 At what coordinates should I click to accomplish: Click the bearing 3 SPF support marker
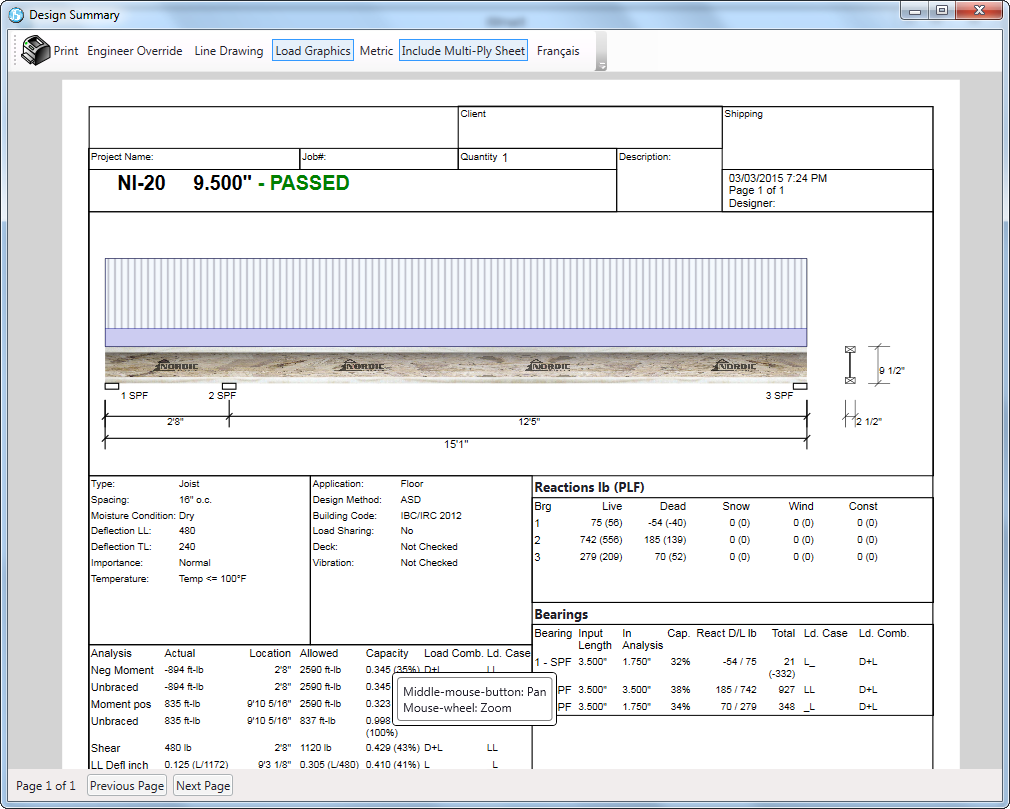pos(800,386)
